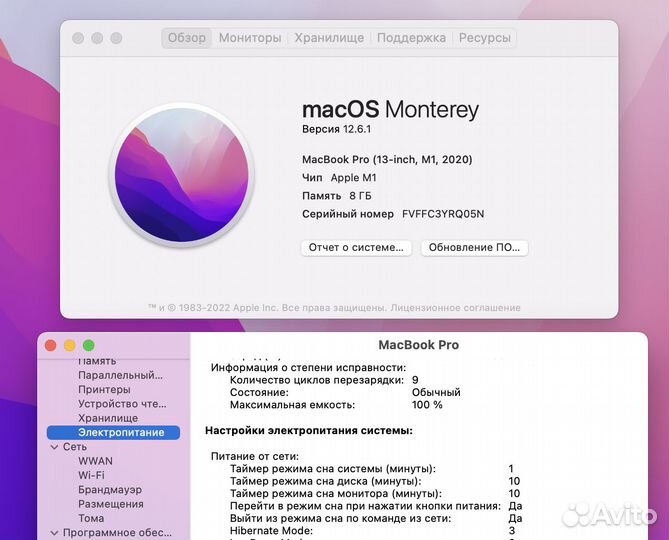Select Устройство чте… in the sidebar
This screenshot has width=669, height=540.
122,404
